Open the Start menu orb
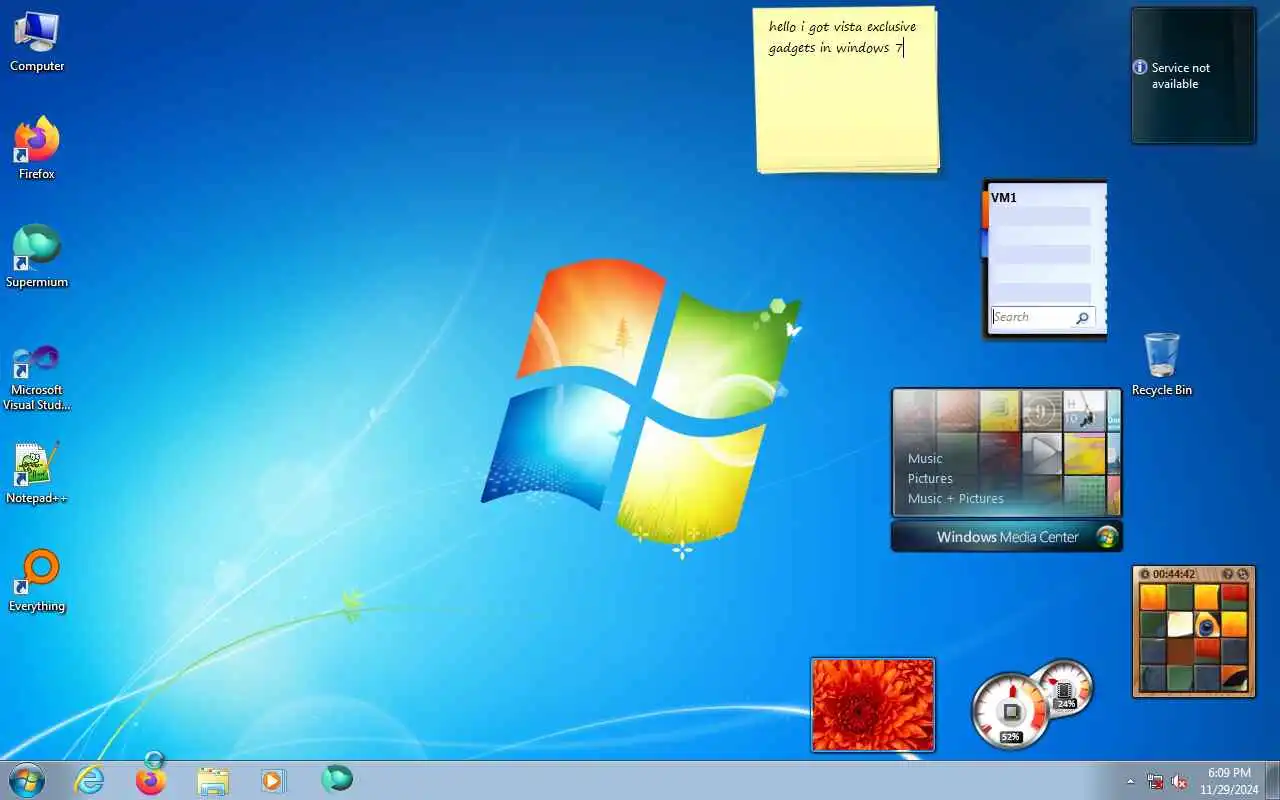This screenshot has width=1280, height=800. click(27, 780)
